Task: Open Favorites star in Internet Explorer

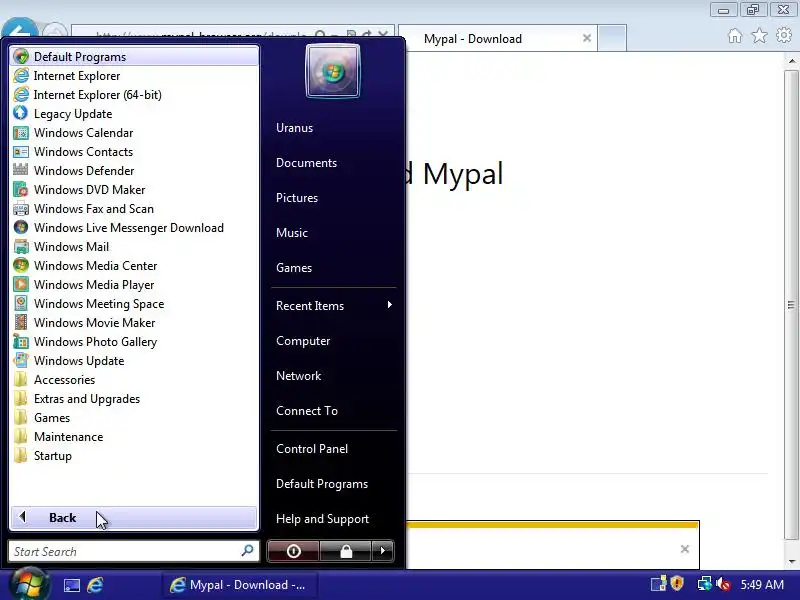Action: 760,36
